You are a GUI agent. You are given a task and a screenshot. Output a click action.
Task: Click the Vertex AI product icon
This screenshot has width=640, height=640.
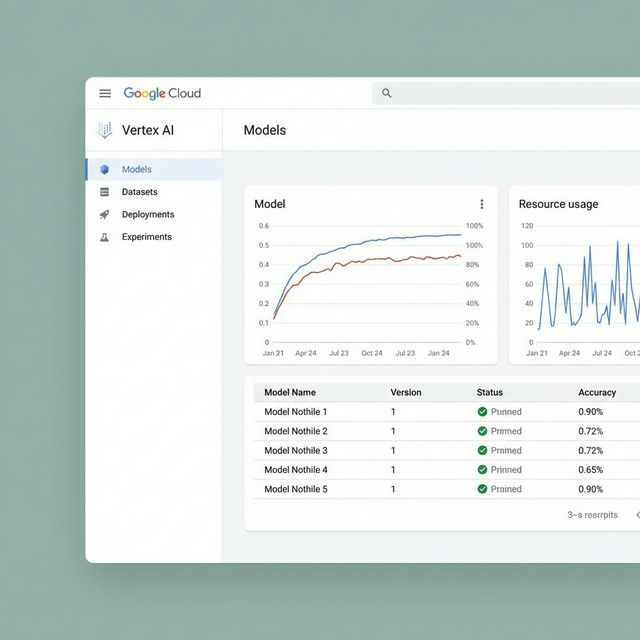104,130
